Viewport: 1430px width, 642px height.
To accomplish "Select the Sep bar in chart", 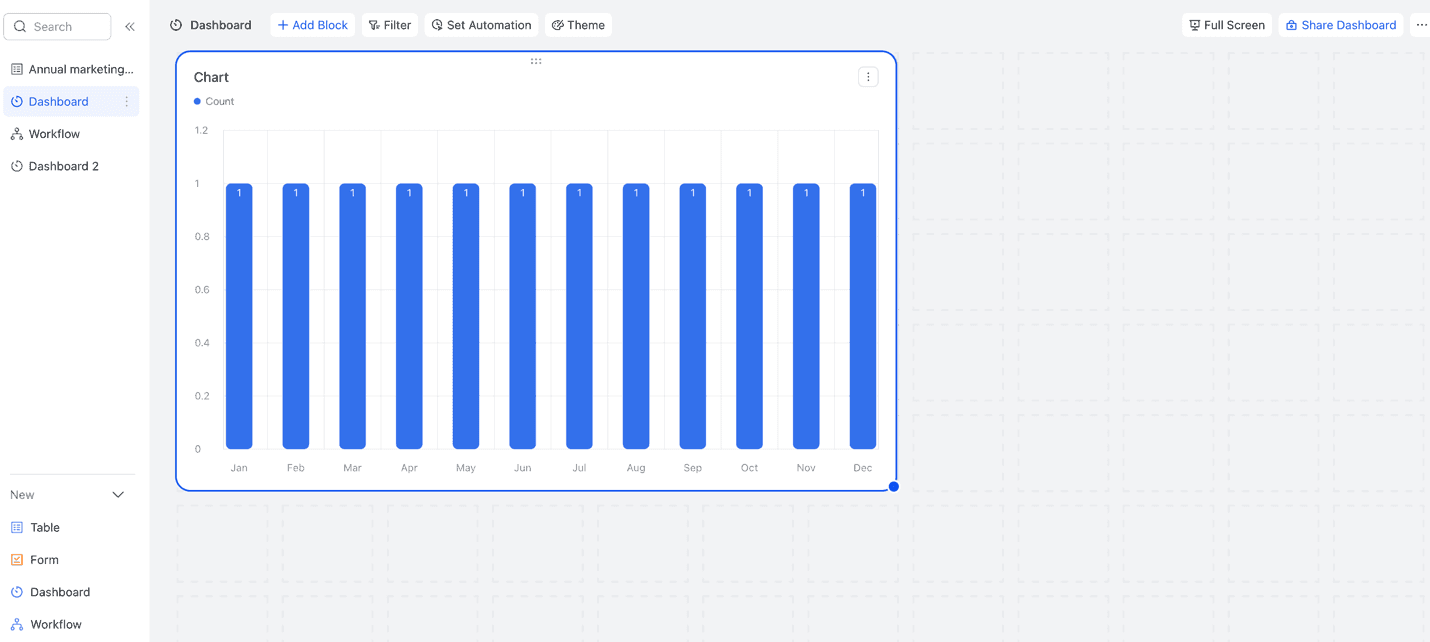I will [692, 316].
